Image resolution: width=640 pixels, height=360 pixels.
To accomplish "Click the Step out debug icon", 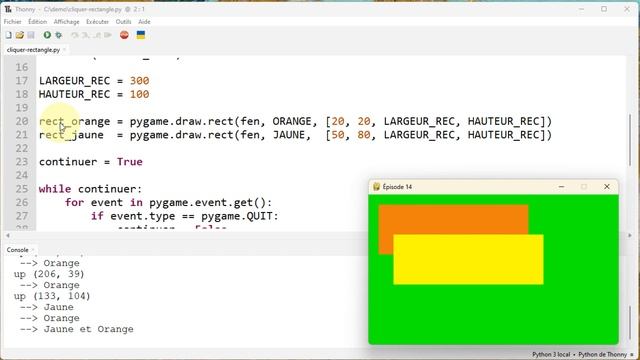I will coord(97,35).
